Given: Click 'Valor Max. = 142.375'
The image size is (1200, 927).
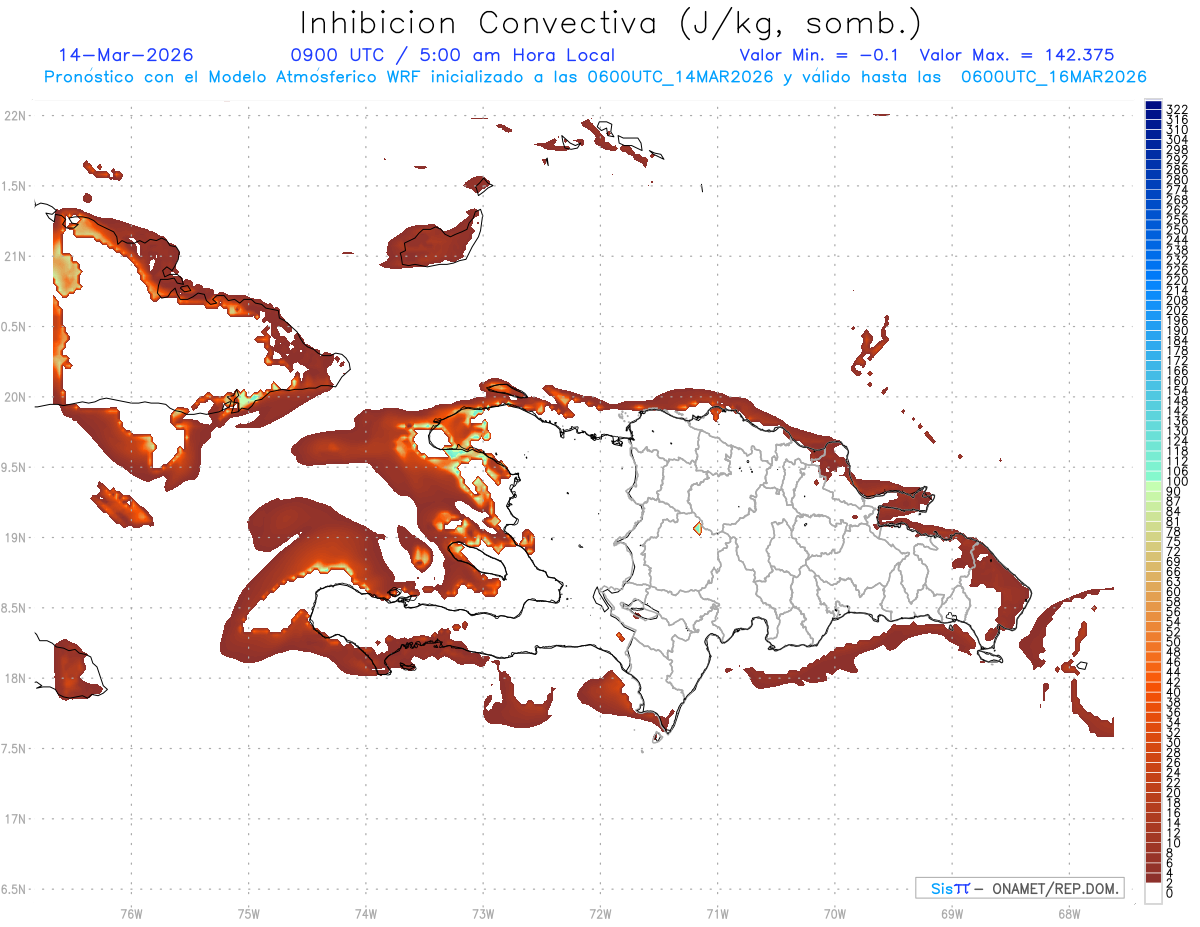Looking at the screenshot, I should 1016,55.
